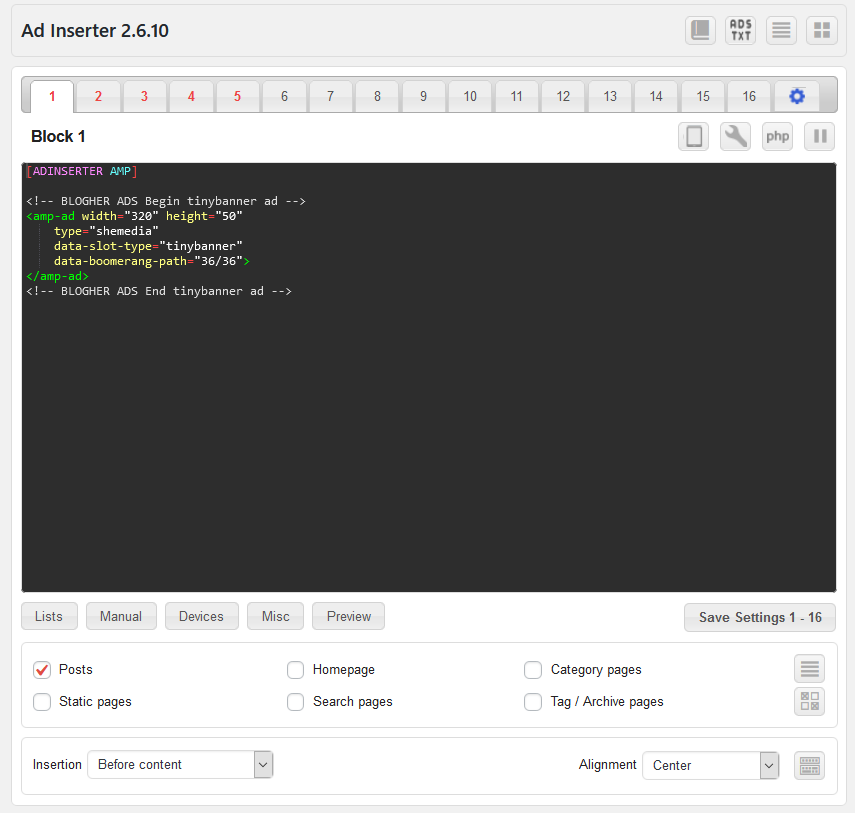
Task: Pause insertion of Block 1
Action: tap(820, 136)
